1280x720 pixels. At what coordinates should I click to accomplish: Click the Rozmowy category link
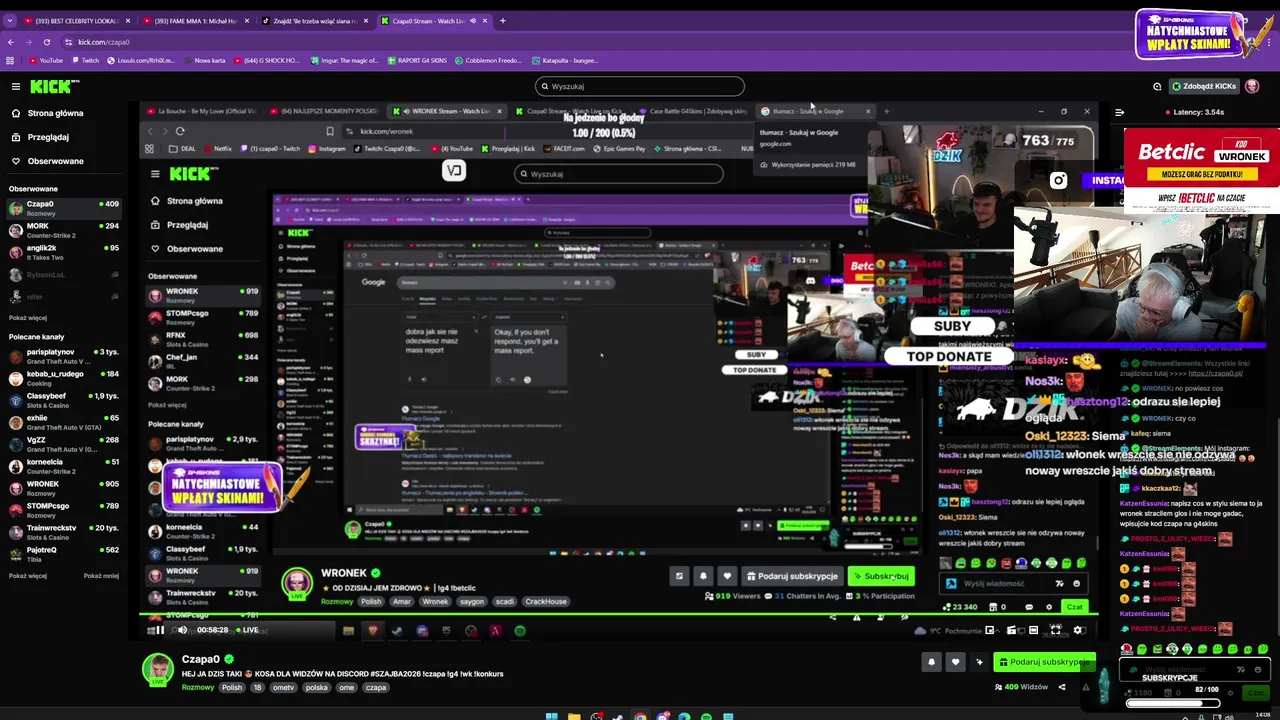pyautogui.click(x=198, y=687)
